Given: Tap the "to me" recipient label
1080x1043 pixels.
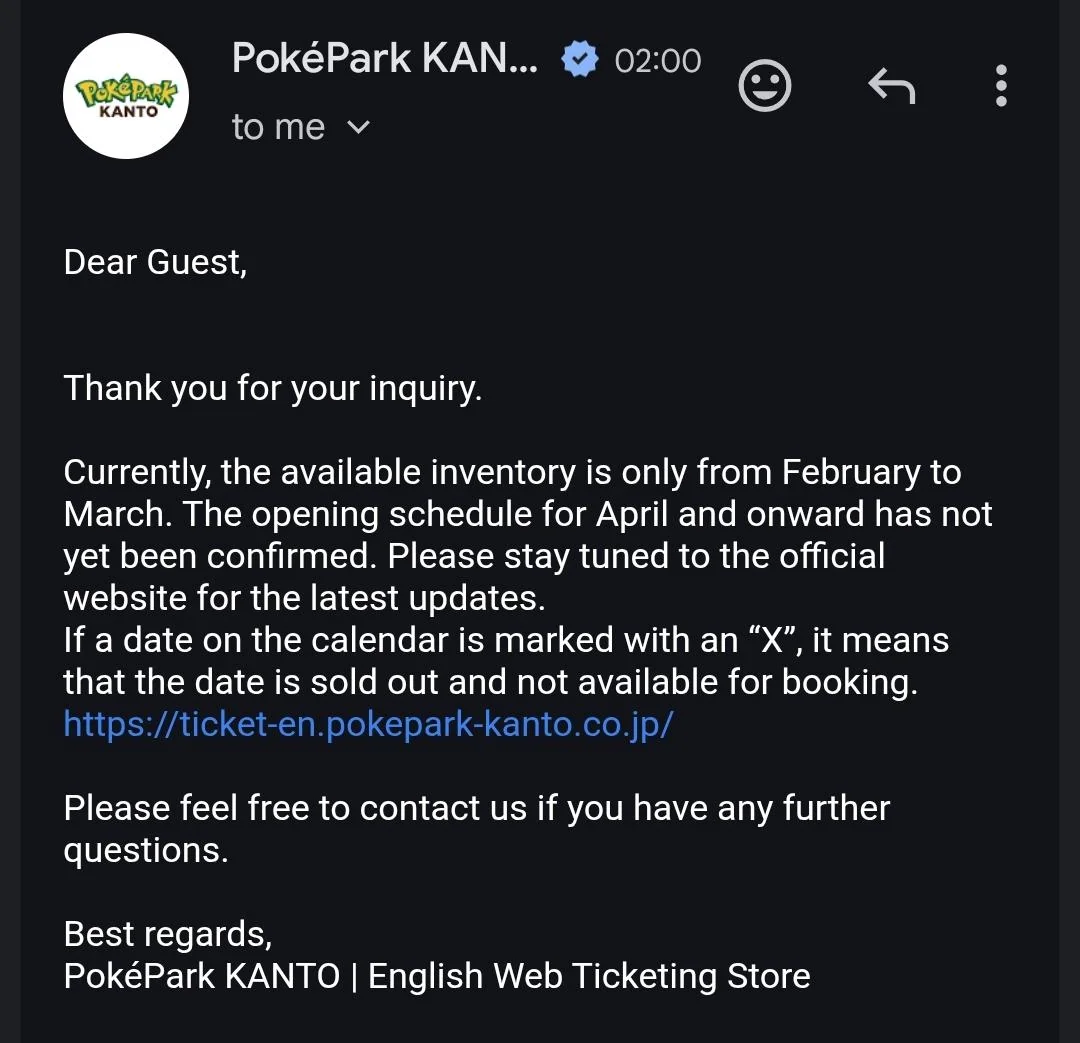Looking at the screenshot, I should [278, 128].
